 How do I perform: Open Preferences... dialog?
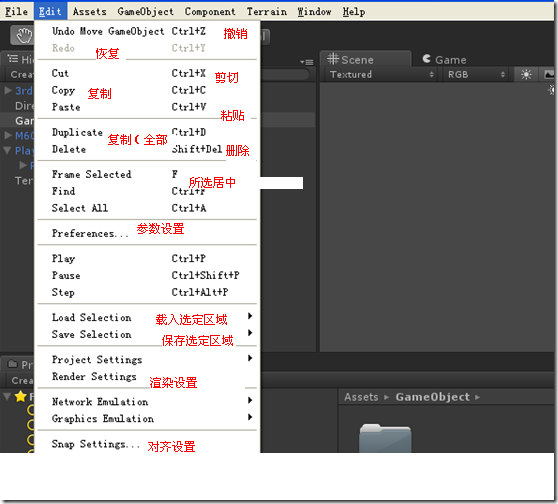pyautogui.click(x=147, y=233)
